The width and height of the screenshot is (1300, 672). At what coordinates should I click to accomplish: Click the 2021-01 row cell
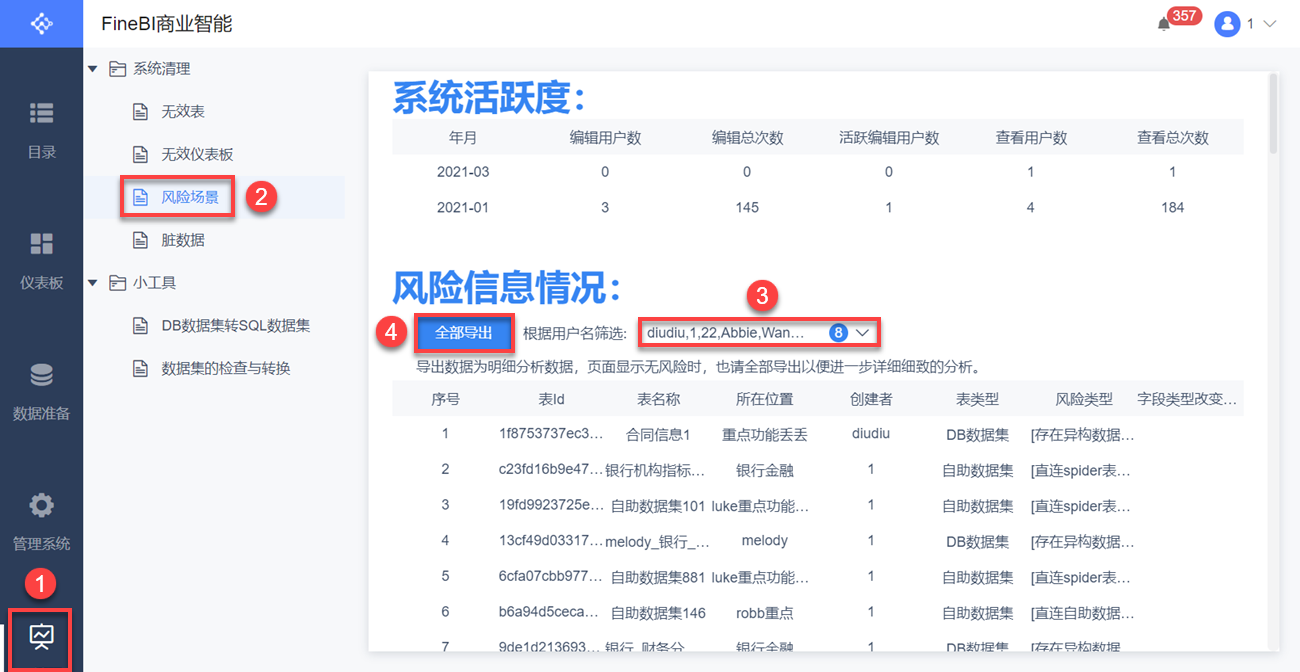(x=463, y=208)
